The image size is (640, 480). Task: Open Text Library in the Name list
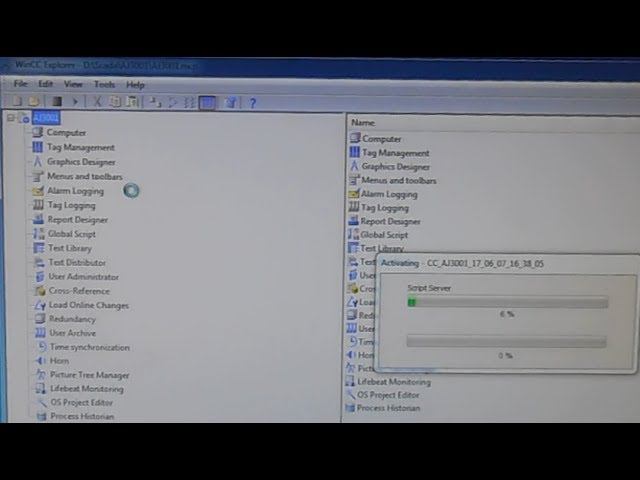click(x=382, y=248)
